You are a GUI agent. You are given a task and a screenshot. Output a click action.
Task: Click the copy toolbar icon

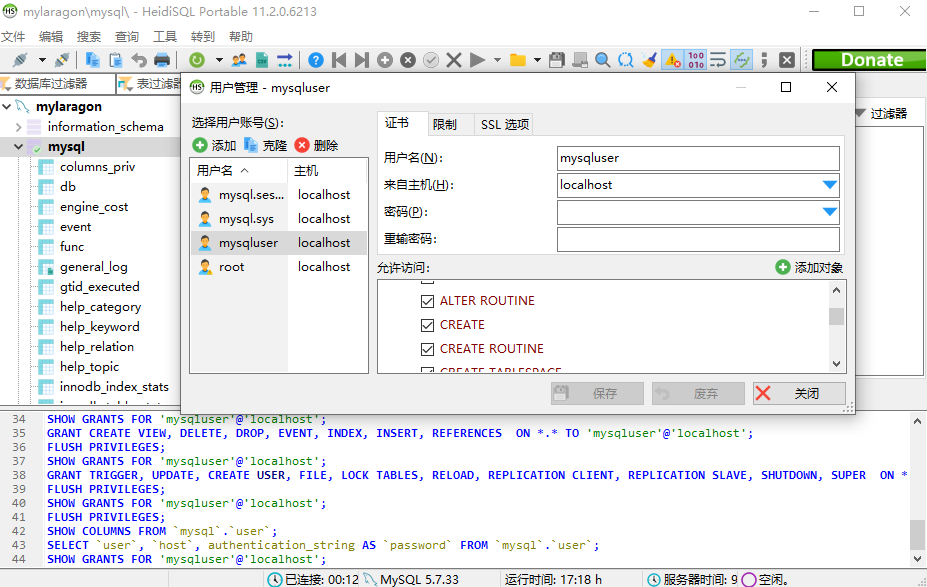(92, 60)
